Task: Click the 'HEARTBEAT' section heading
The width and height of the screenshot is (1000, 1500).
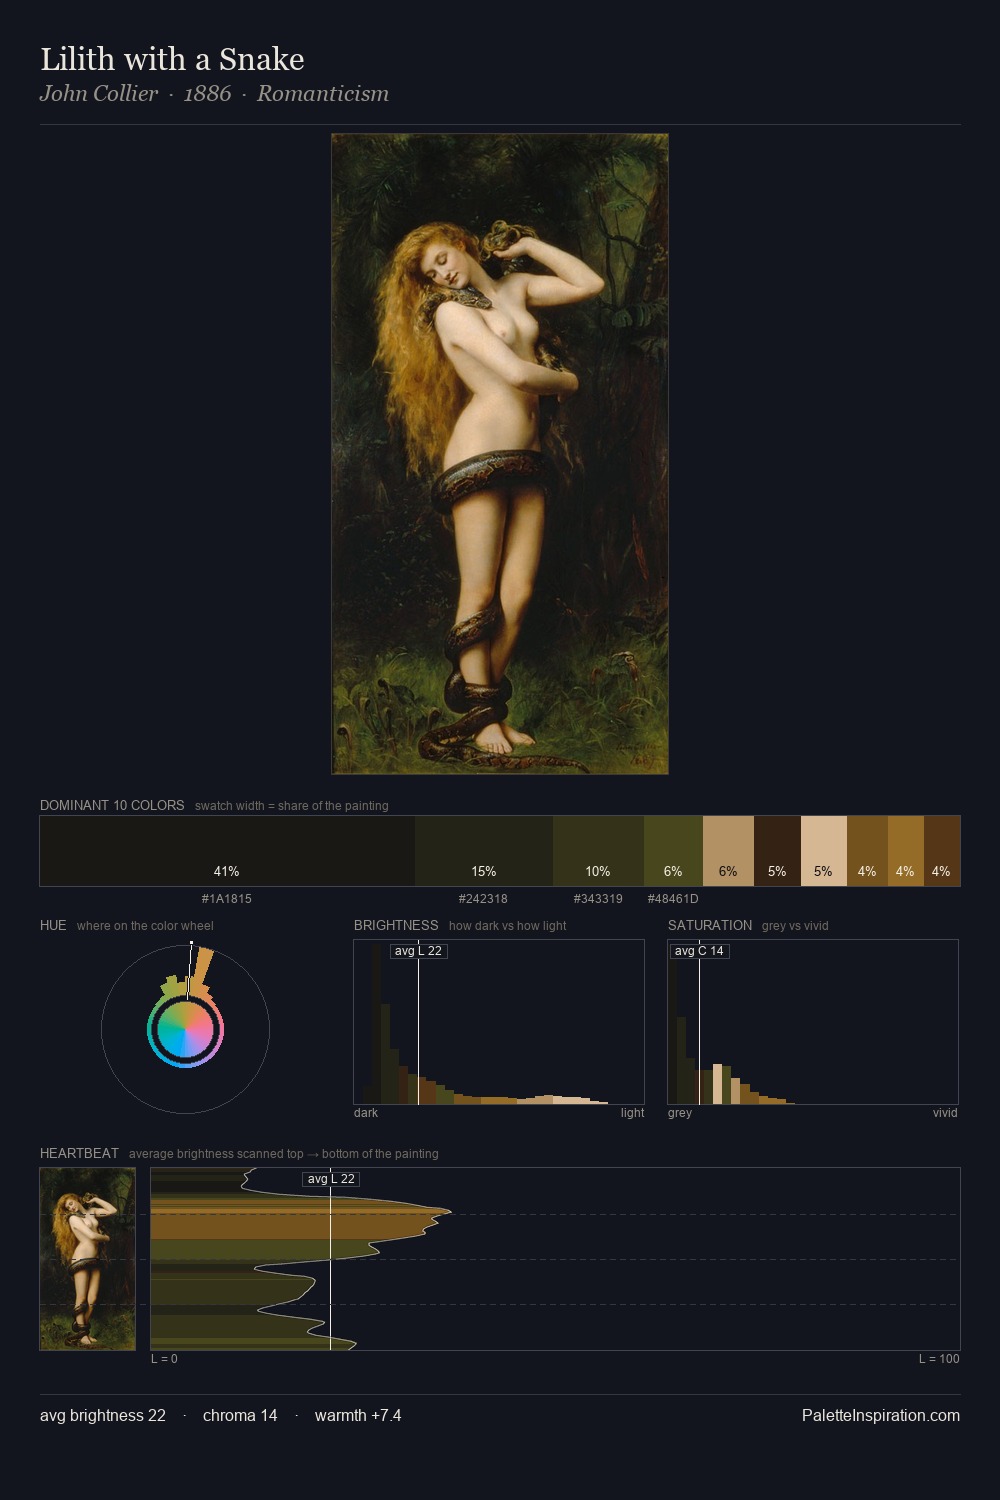Action: (79, 1153)
